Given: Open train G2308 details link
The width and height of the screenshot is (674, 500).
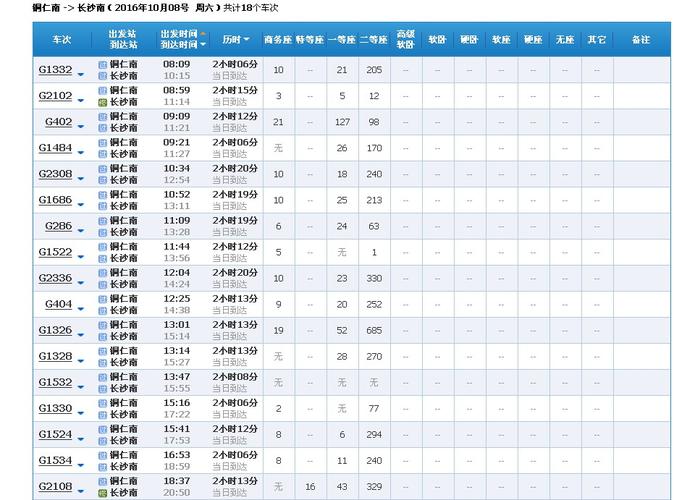Looking at the screenshot, I should pyautogui.click(x=55, y=174).
